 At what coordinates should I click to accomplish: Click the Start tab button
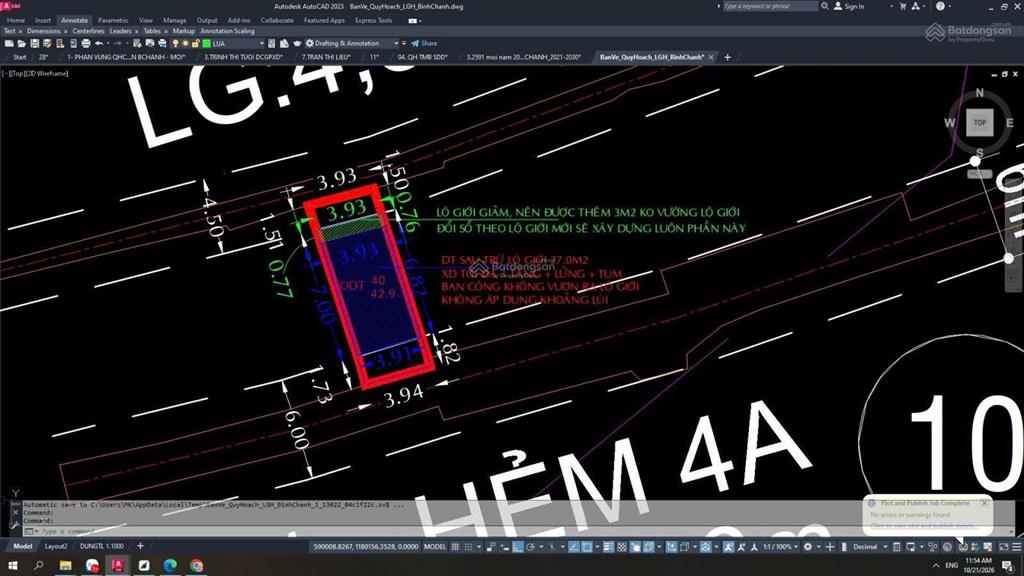pos(20,57)
